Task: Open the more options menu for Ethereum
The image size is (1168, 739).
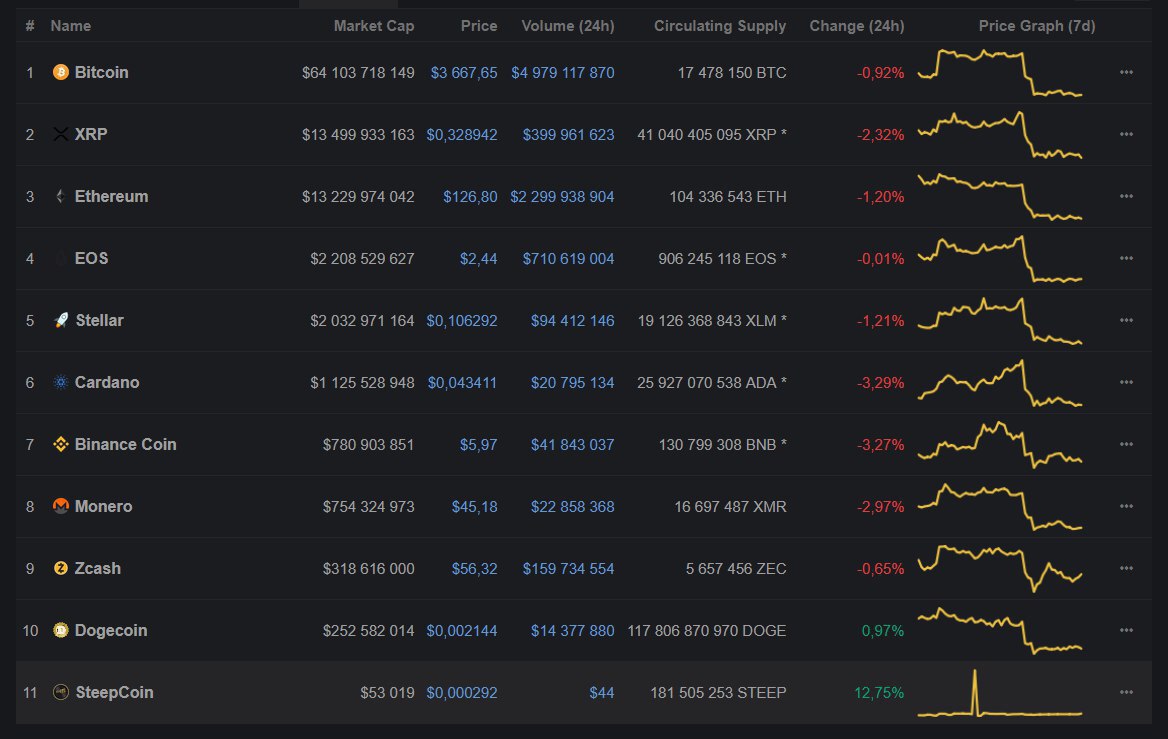Action: 1126,196
